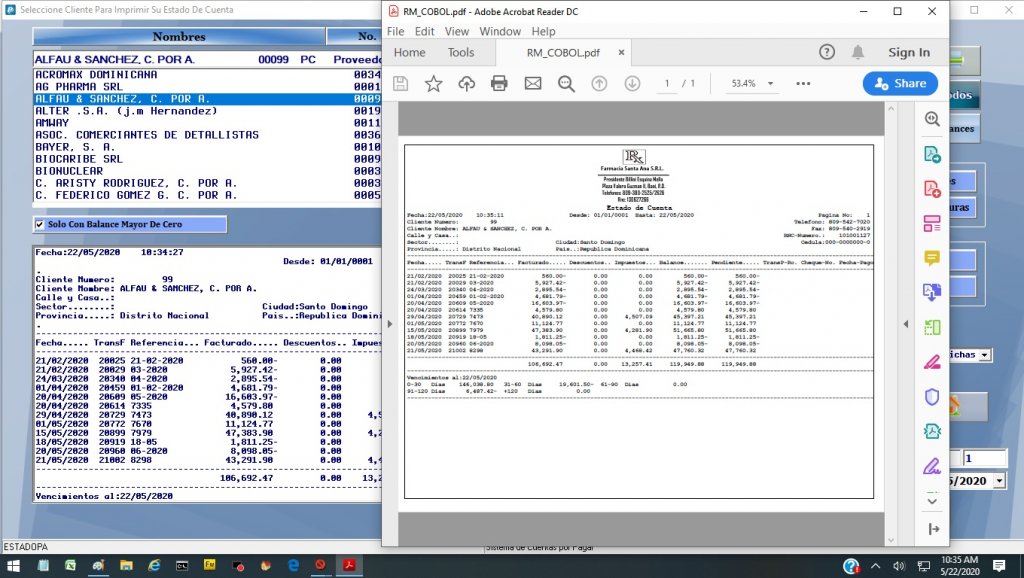Expand the zoom level 53.4% dropdown
Image resolution: width=1024 pixels, height=578 pixels.
770,84
